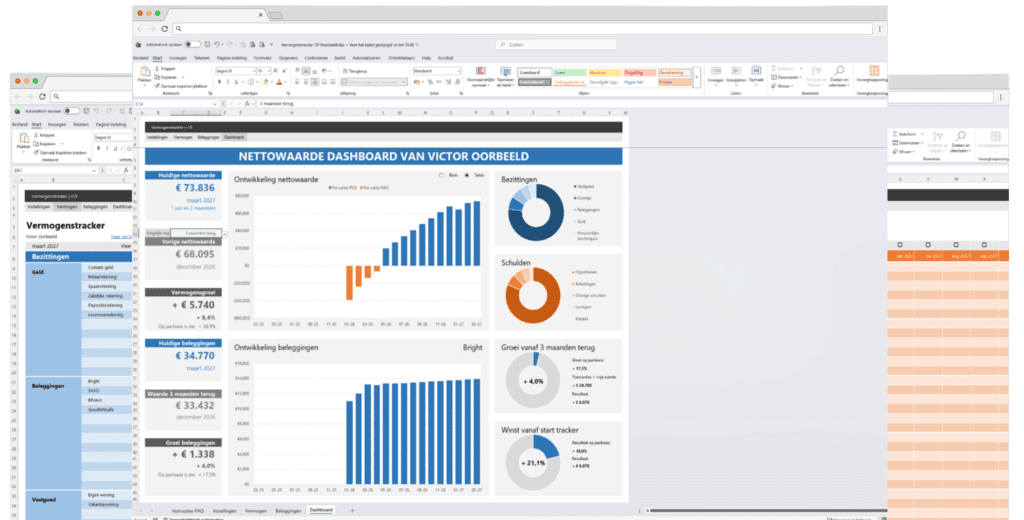The height and width of the screenshot is (520, 1024).
Task: Open the Vergelijk met dropdown arrow
Action: click(225, 233)
